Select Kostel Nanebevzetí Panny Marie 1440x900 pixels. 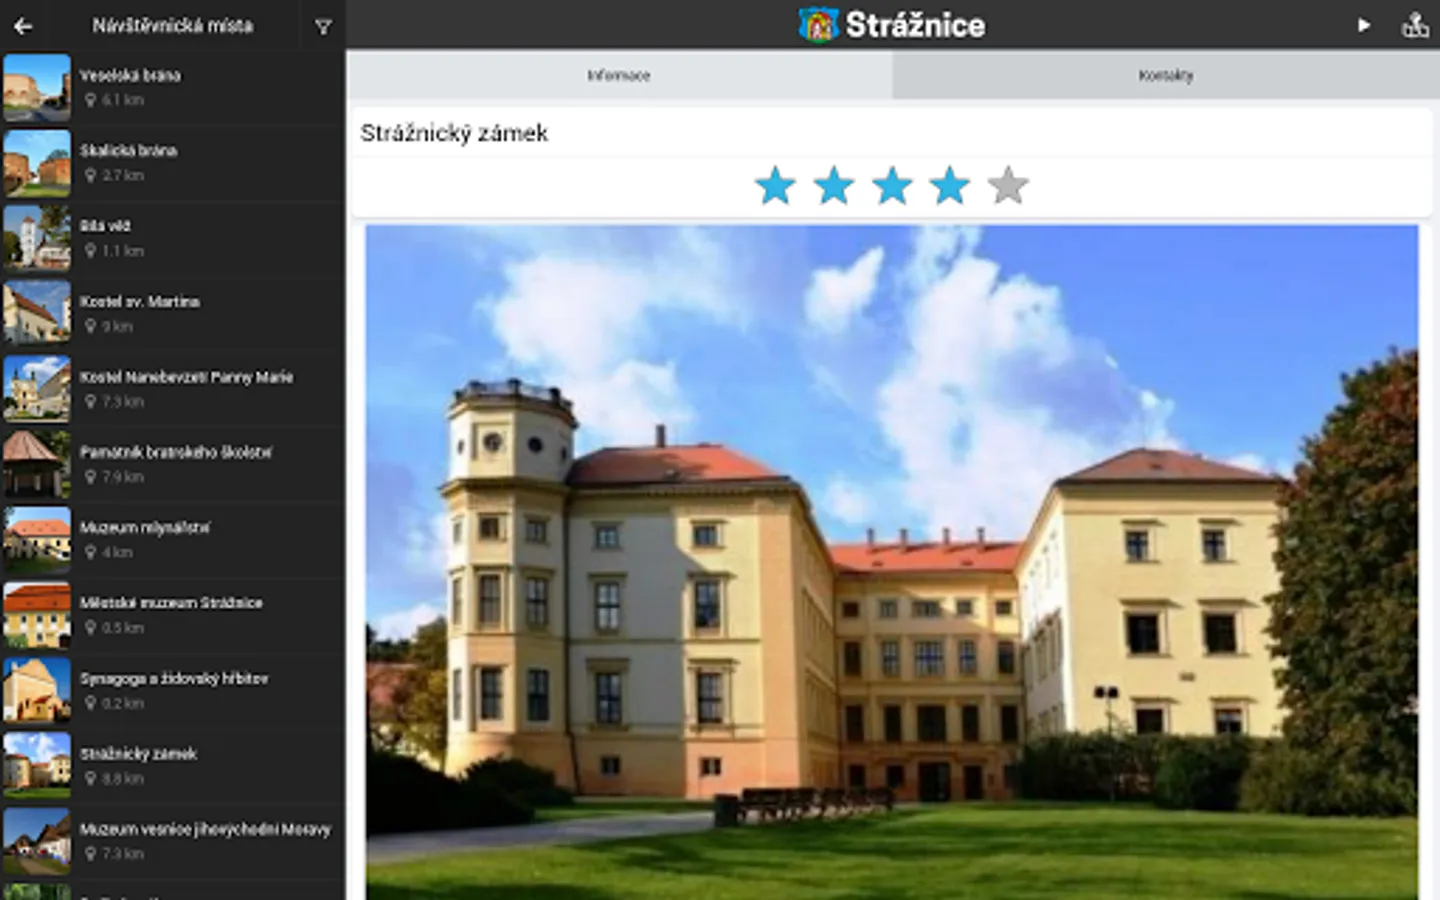pyautogui.click(x=172, y=389)
